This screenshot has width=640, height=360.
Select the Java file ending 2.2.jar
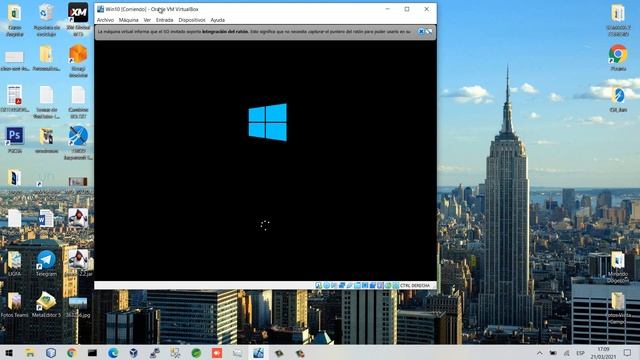[78, 263]
